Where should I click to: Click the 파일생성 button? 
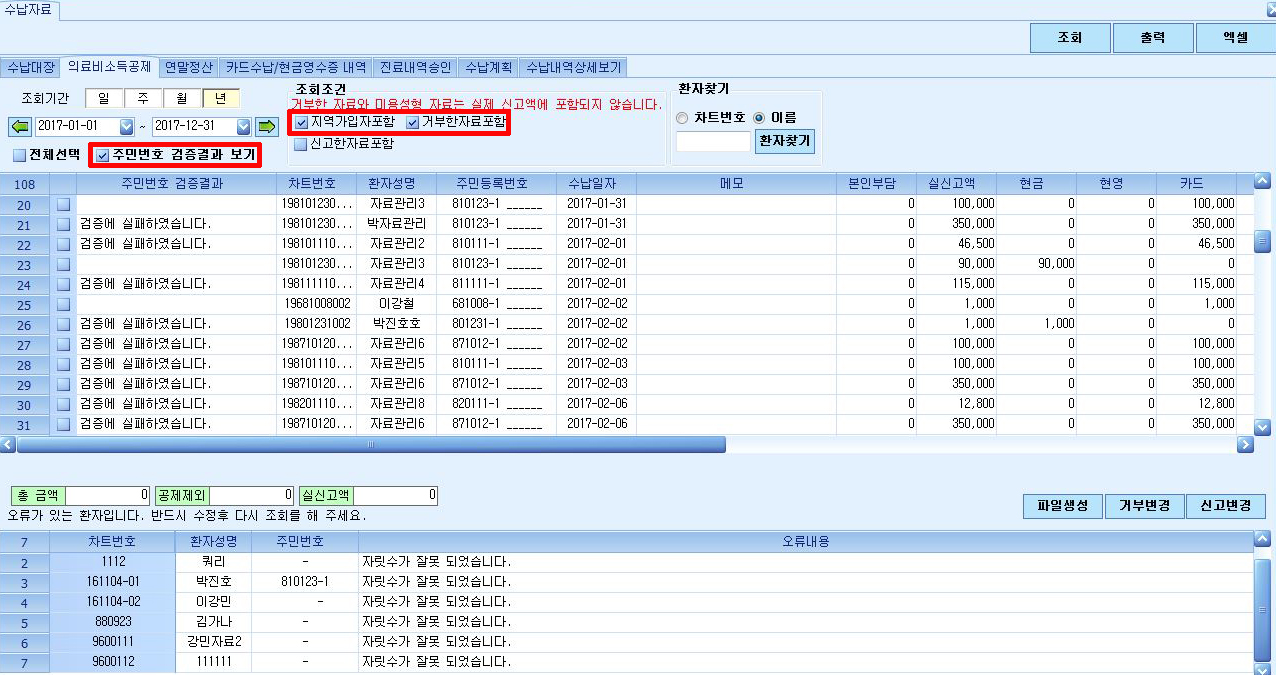1062,505
